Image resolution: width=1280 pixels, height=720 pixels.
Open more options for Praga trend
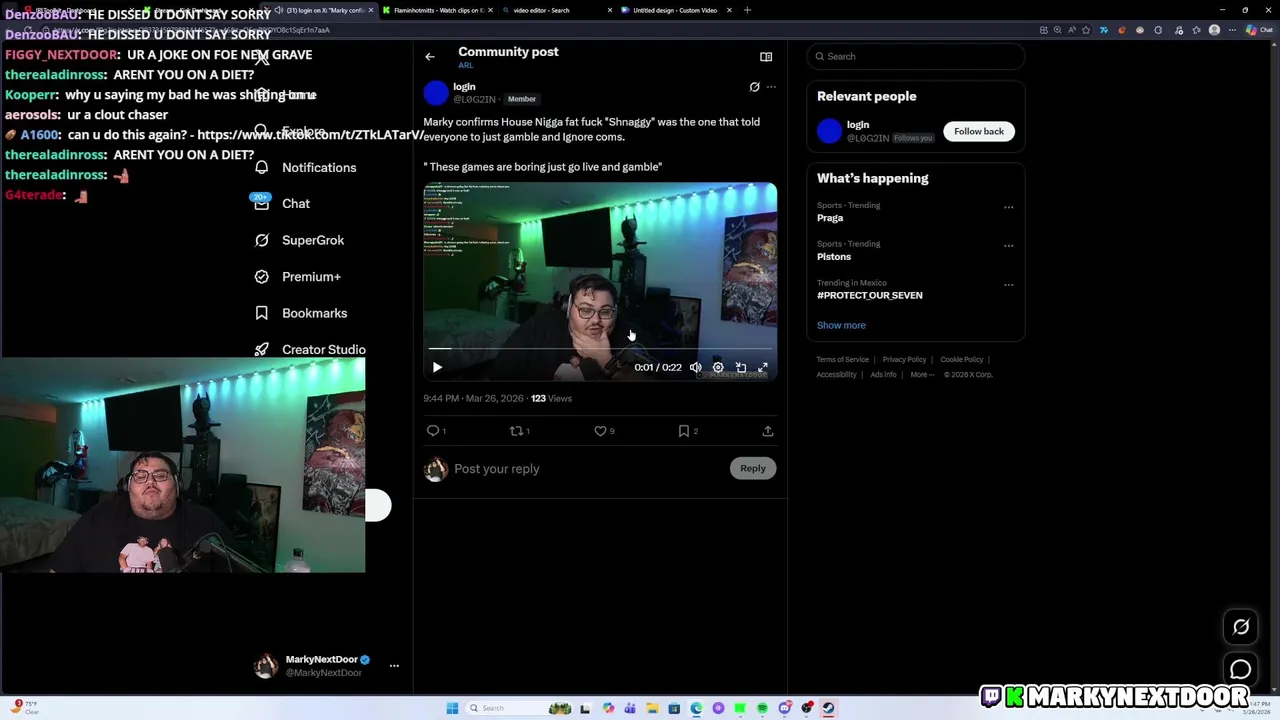pyautogui.click(x=1008, y=207)
